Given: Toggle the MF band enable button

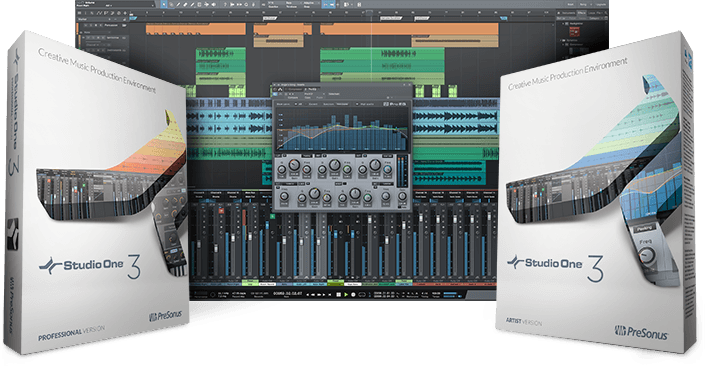Looking at the screenshot, I should click(x=325, y=156).
